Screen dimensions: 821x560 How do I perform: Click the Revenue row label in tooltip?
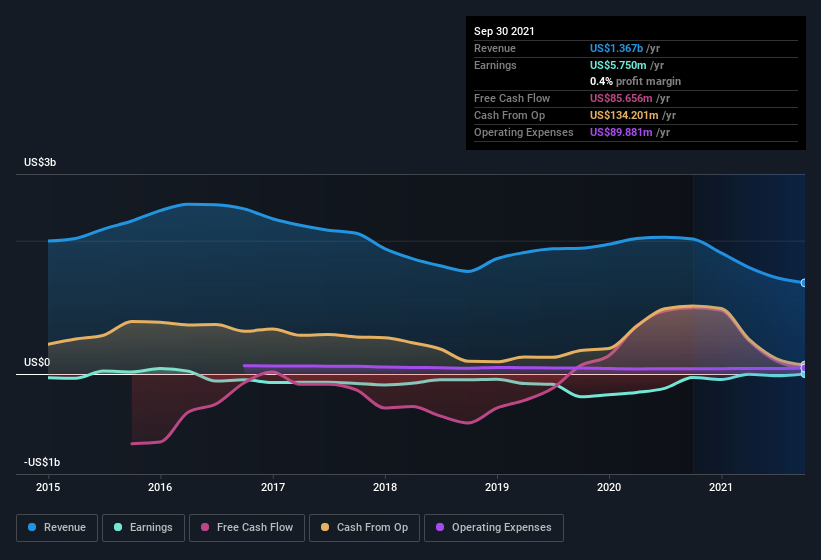pos(495,48)
